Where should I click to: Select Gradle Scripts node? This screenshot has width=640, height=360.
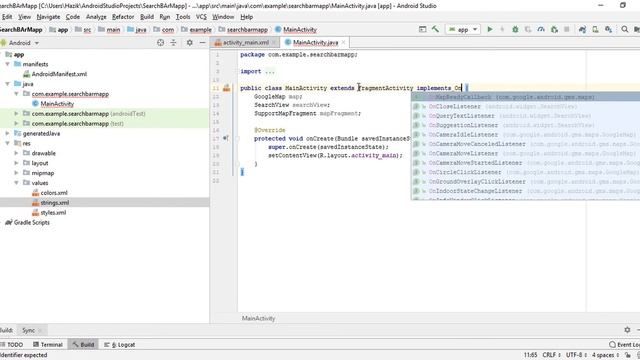tap(27, 222)
